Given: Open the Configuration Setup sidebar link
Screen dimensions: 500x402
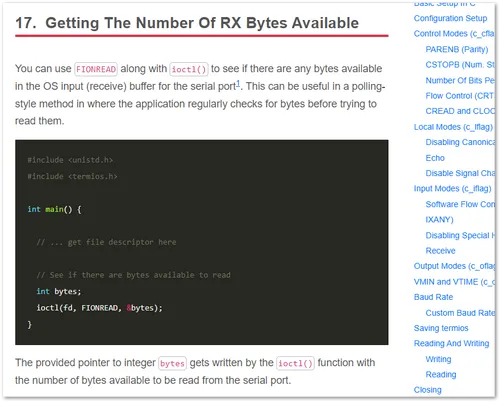Looking at the screenshot, I should point(450,18).
